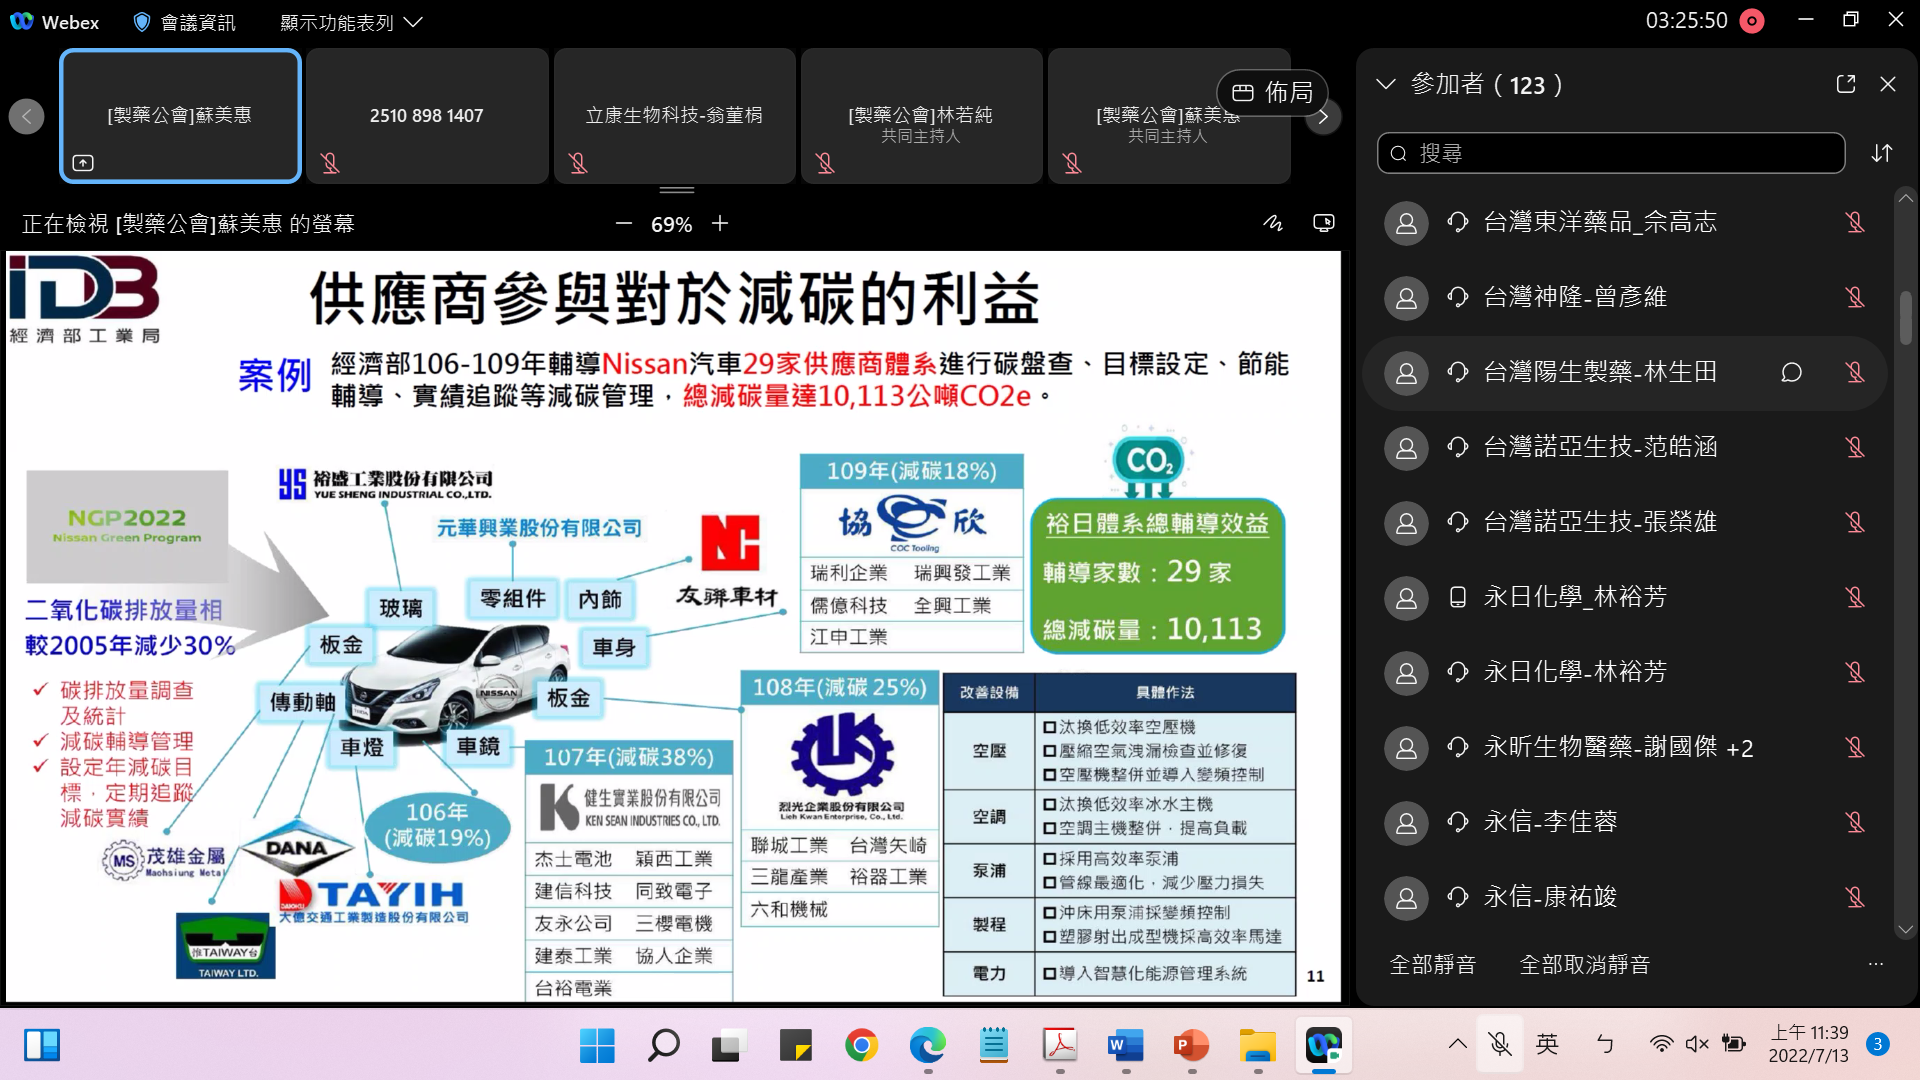Click the recording indicator icon
1920x1080 pixels.
pyautogui.click(x=1752, y=21)
